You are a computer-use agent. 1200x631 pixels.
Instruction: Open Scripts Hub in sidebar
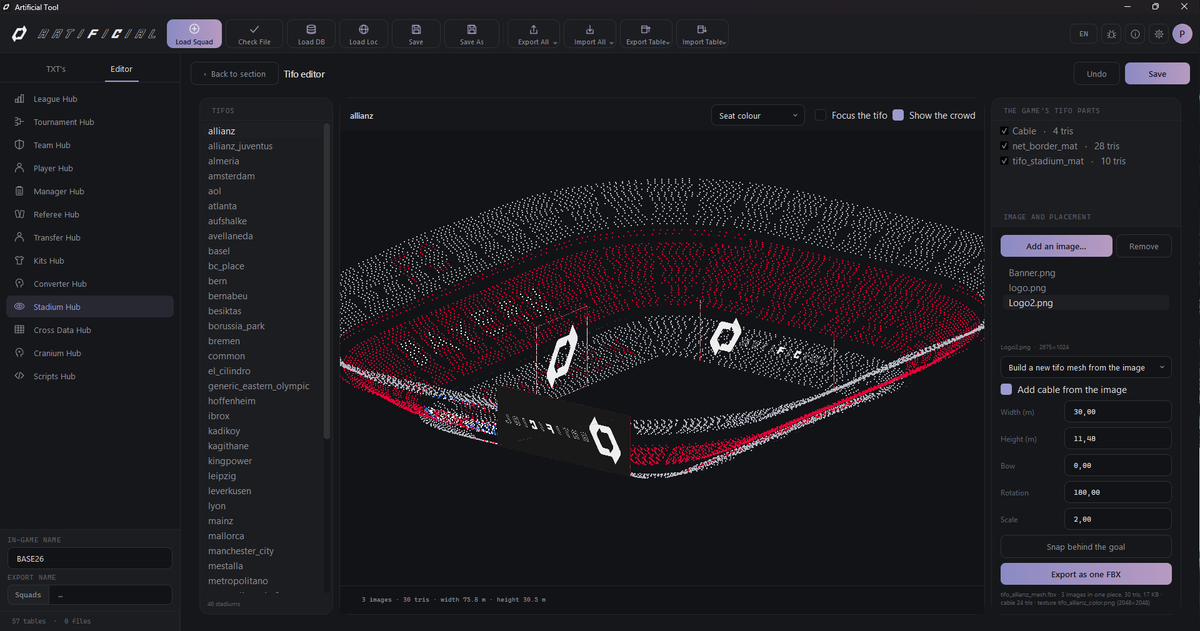click(90, 376)
